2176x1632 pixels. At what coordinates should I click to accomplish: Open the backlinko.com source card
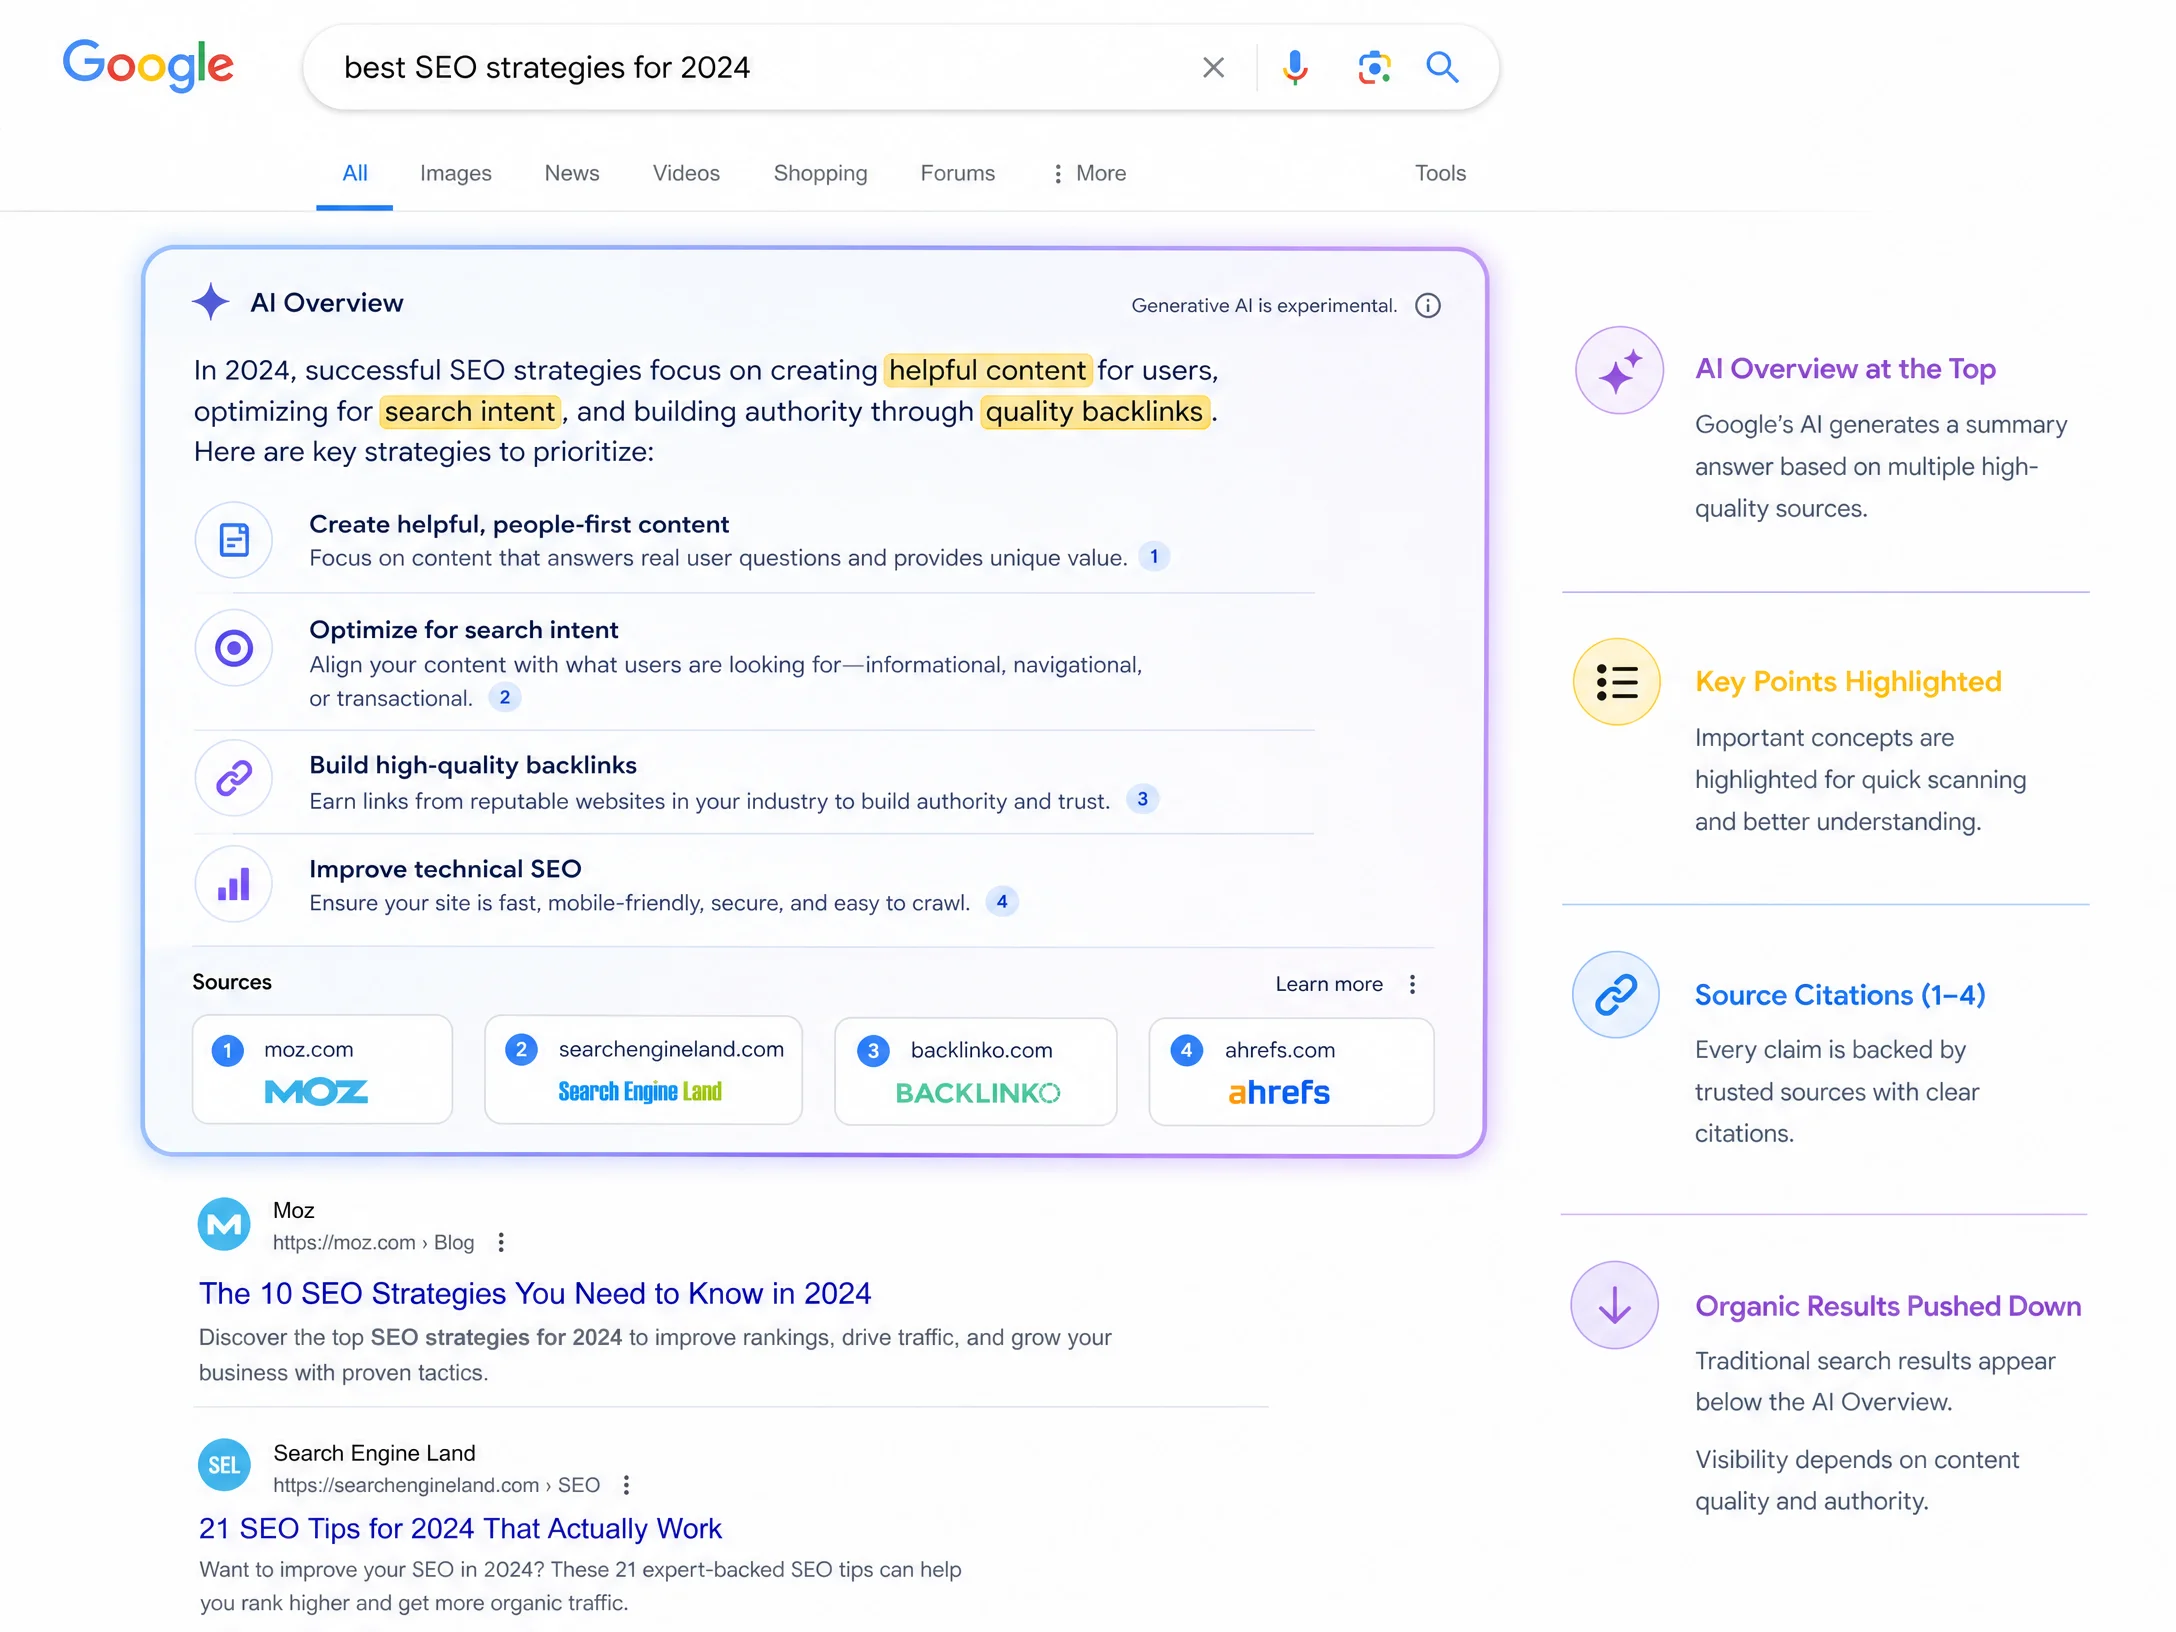[976, 1071]
